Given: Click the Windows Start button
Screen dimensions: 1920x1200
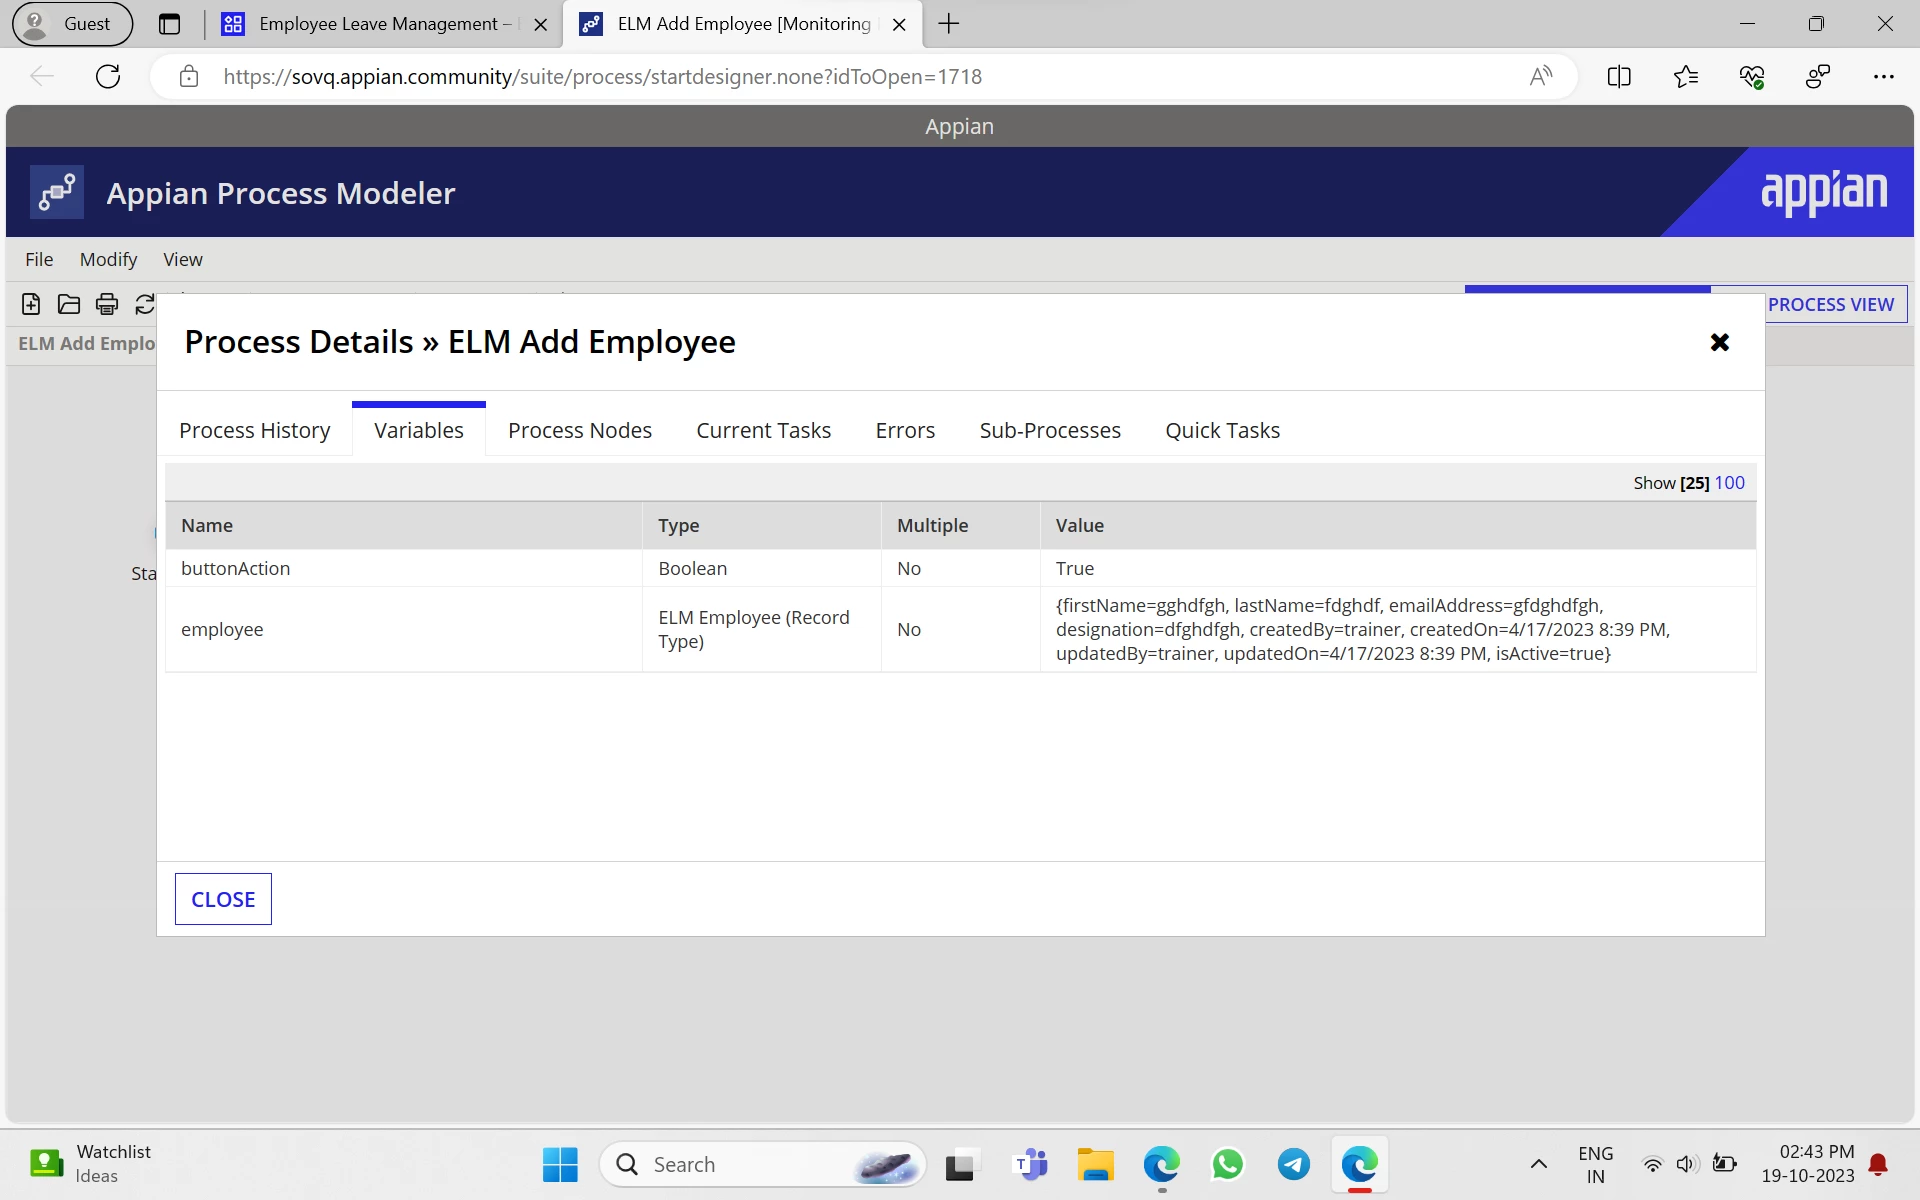Looking at the screenshot, I should coord(560,1164).
